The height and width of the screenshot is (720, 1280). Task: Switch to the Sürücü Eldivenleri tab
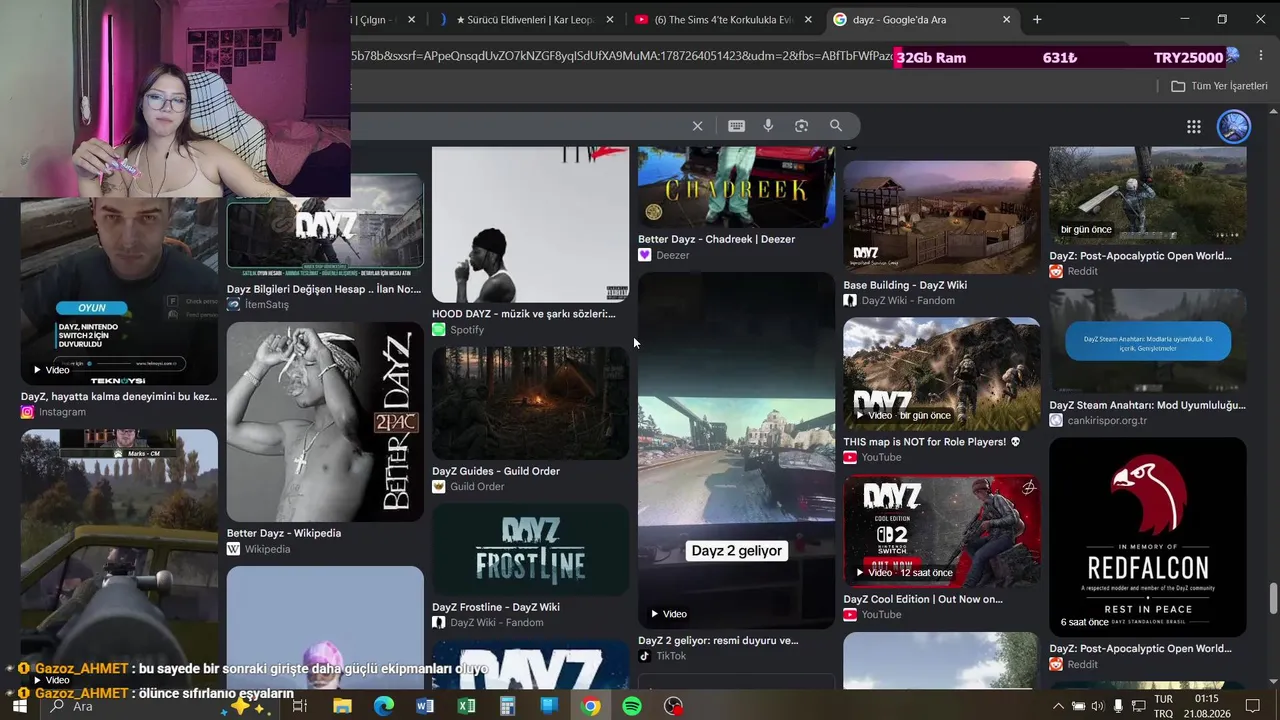(x=524, y=19)
